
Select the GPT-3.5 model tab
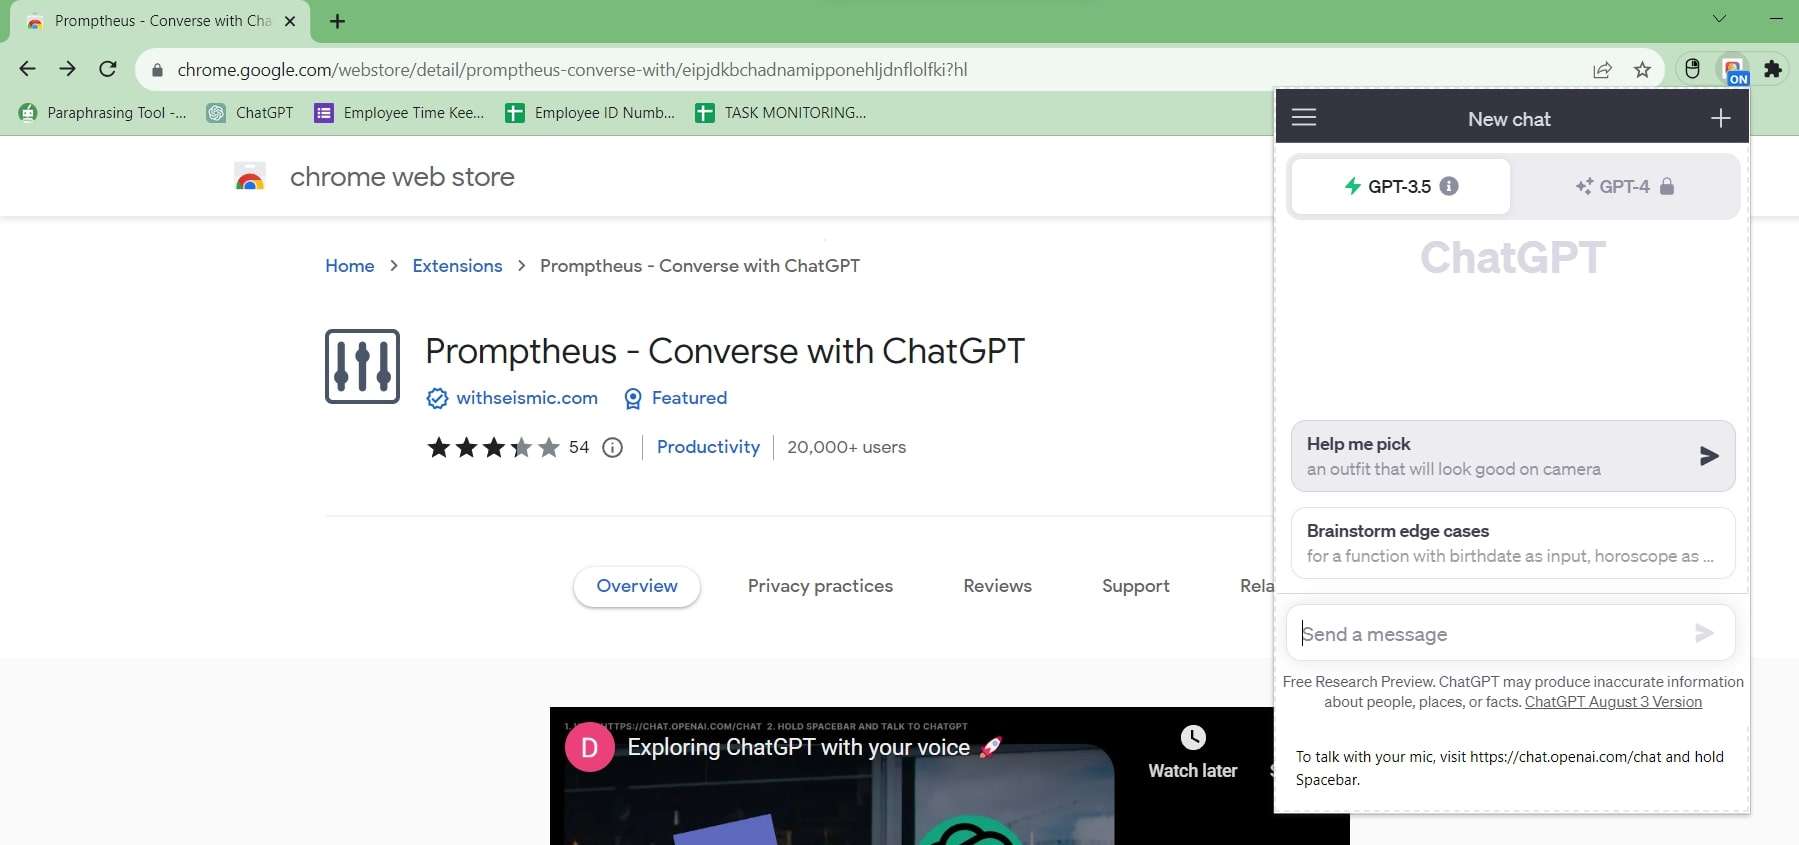1401,186
